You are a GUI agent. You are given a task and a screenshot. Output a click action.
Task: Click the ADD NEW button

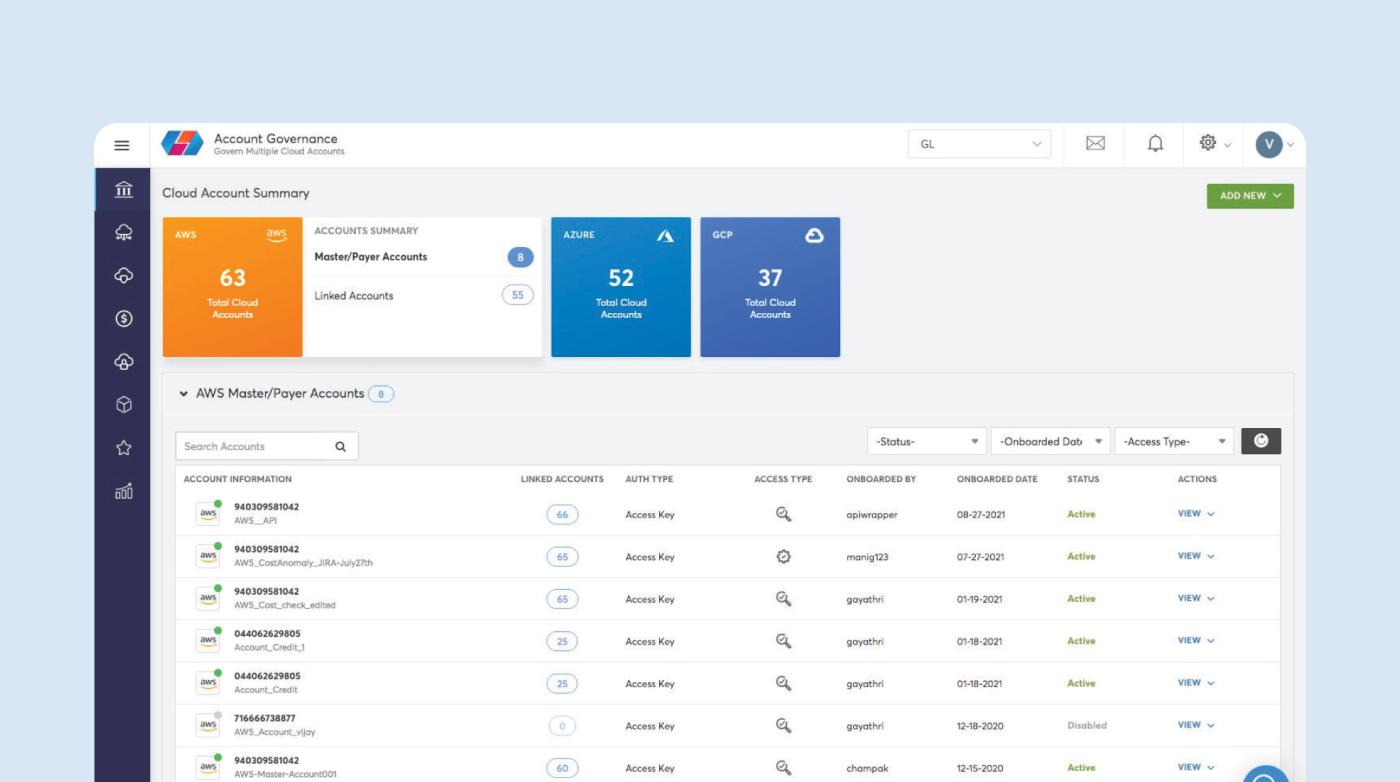[1249, 196]
